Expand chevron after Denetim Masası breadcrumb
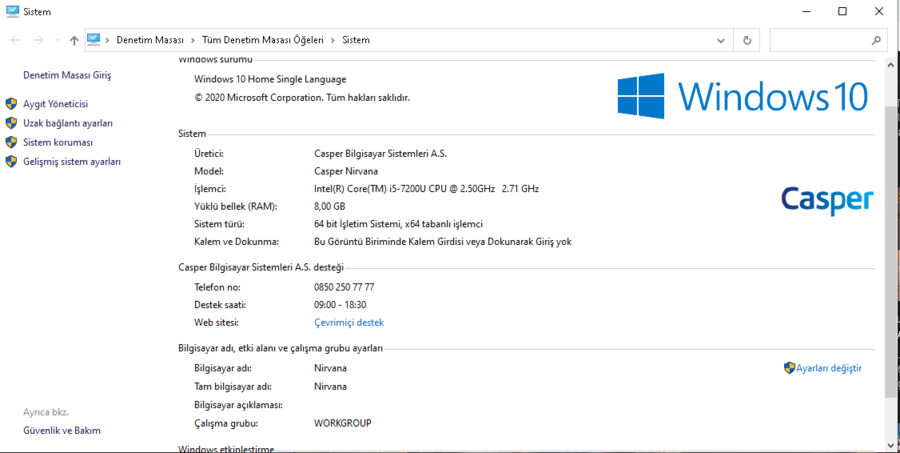 193,40
